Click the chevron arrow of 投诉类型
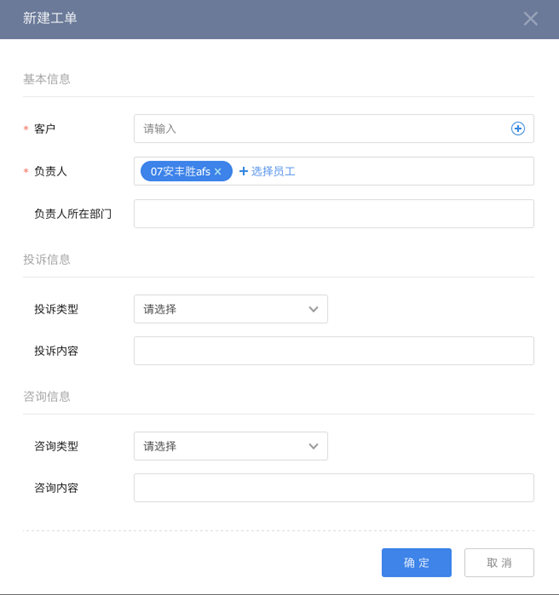The width and height of the screenshot is (559, 595). pos(313,309)
